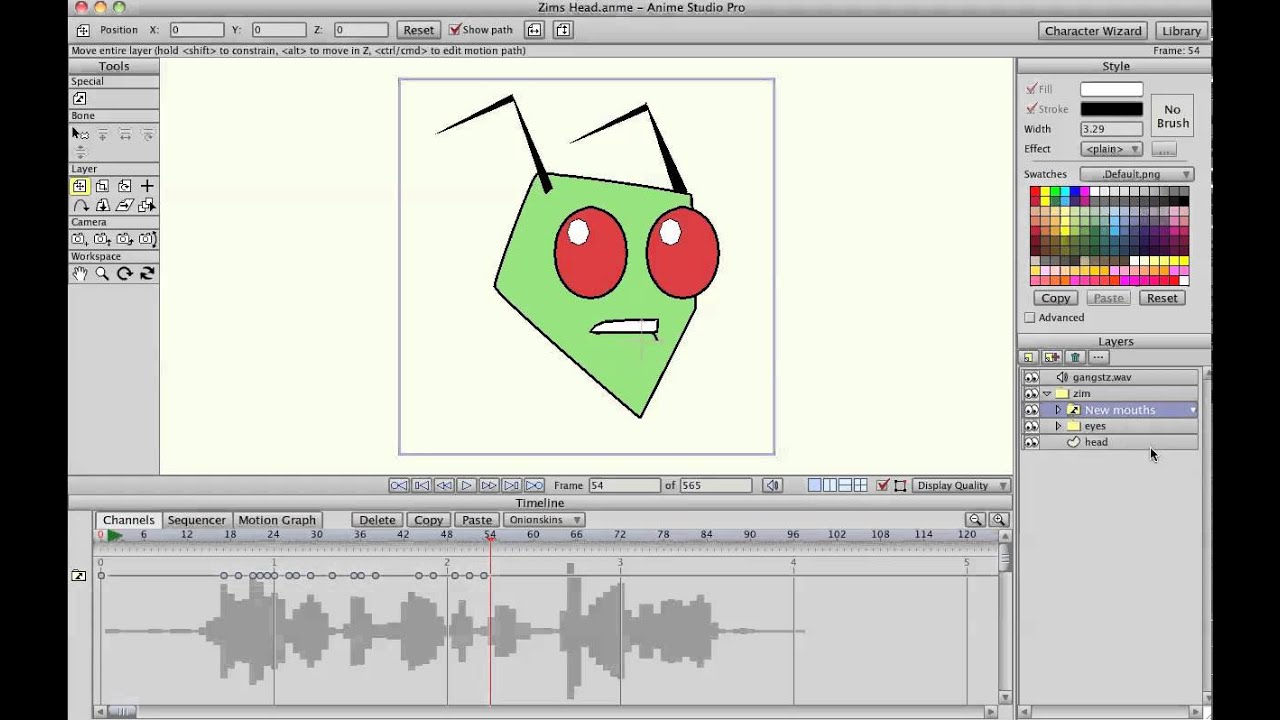Click the Reset position button
Viewport: 1280px width, 720px height.
click(418, 30)
